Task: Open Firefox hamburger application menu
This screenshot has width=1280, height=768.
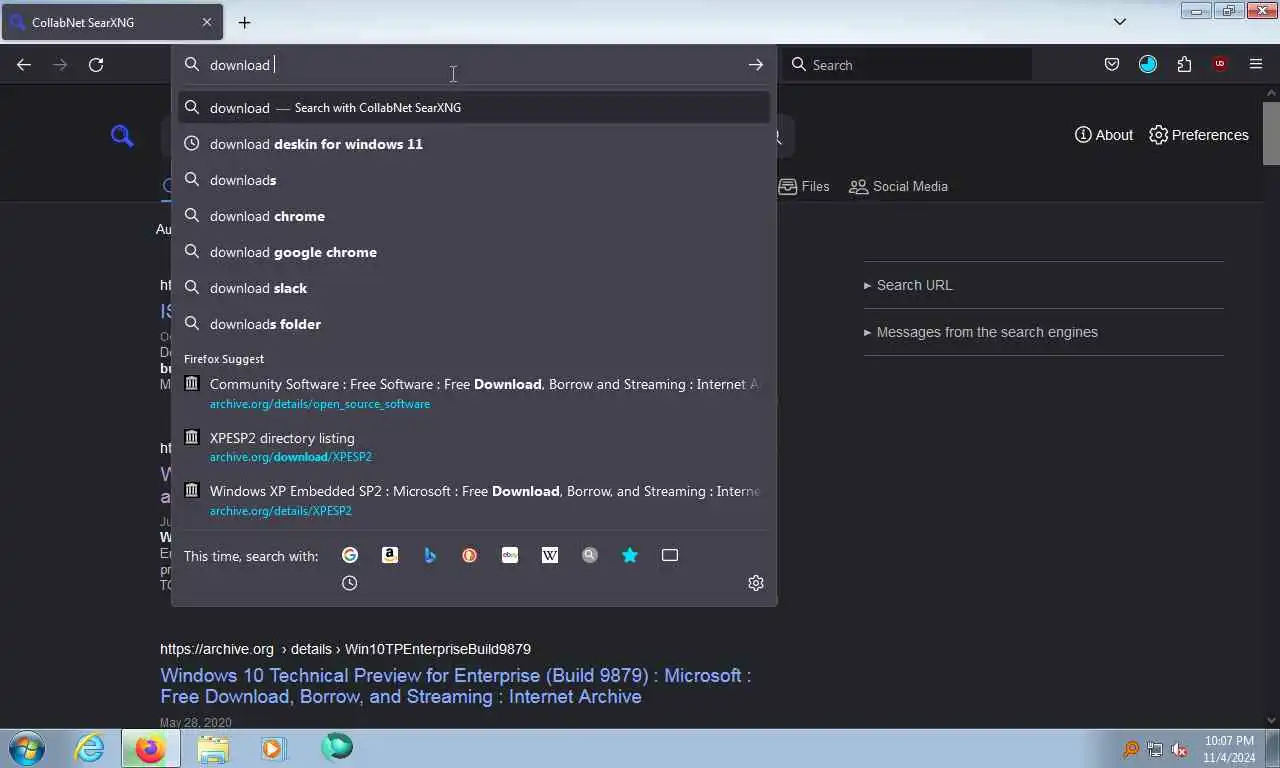Action: point(1256,65)
